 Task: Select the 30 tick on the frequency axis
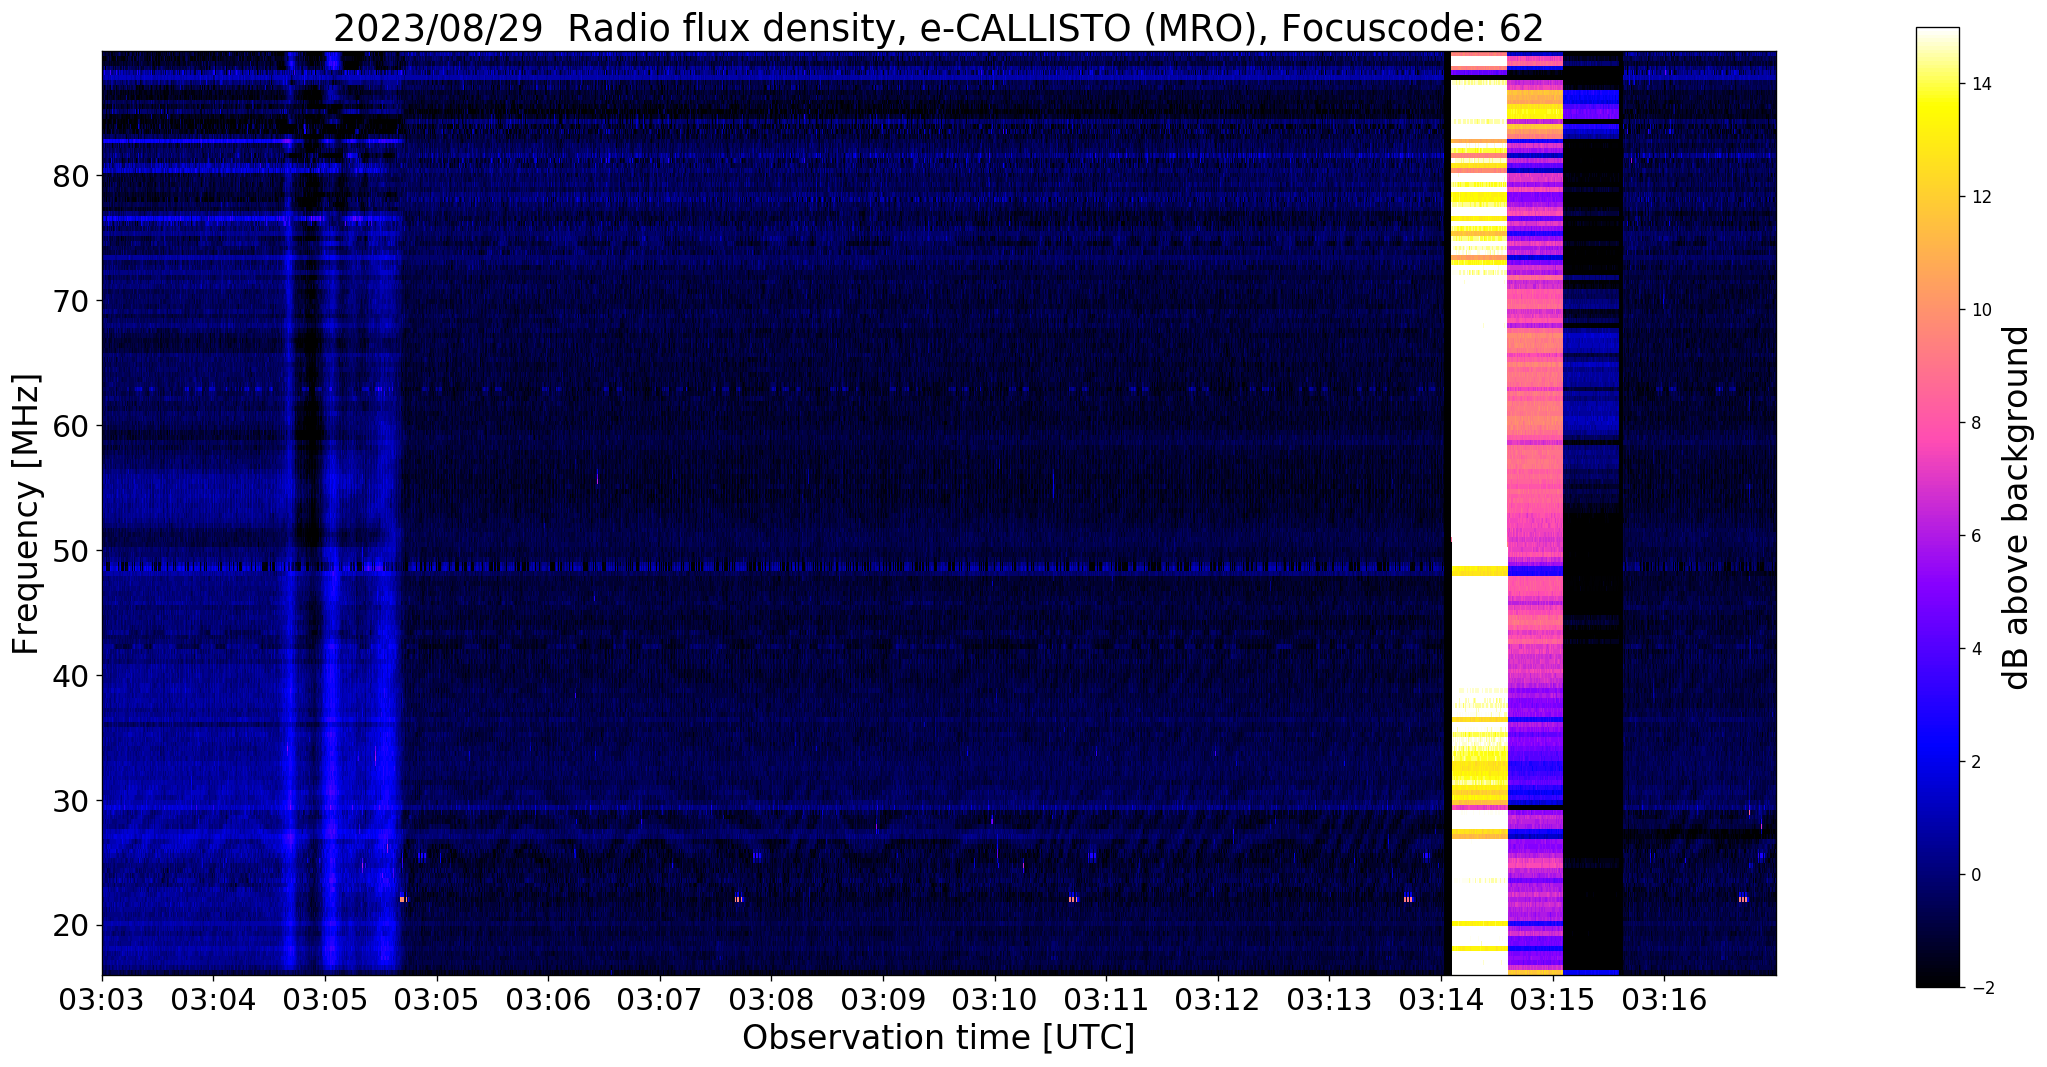[x=70, y=801]
